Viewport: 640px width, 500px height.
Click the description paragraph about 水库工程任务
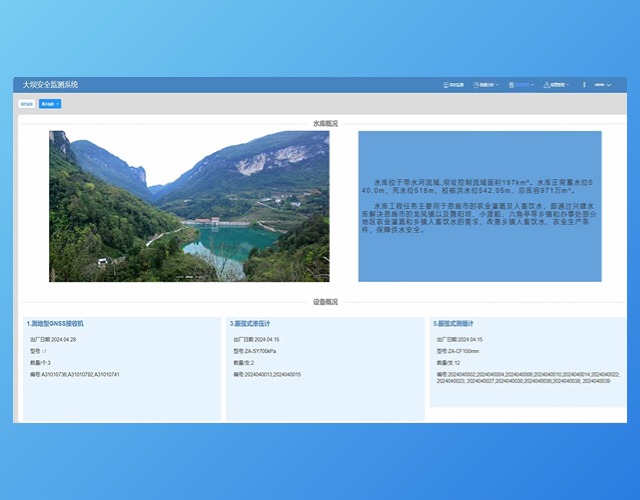tap(479, 218)
